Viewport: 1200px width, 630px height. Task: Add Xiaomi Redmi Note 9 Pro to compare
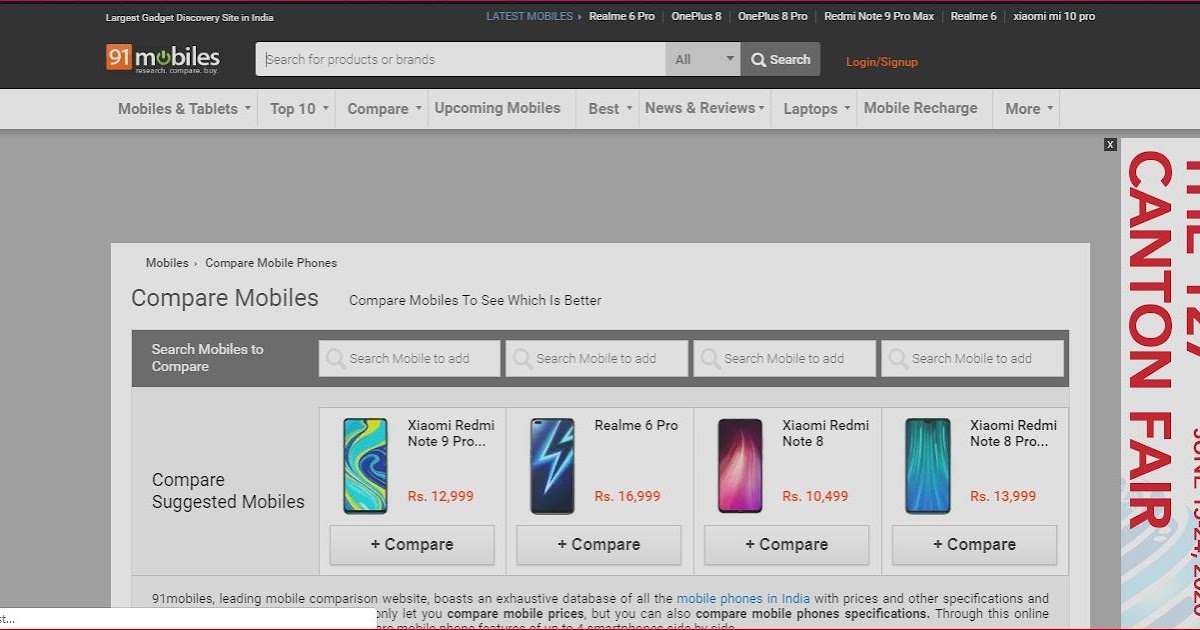(x=412, y=545)
